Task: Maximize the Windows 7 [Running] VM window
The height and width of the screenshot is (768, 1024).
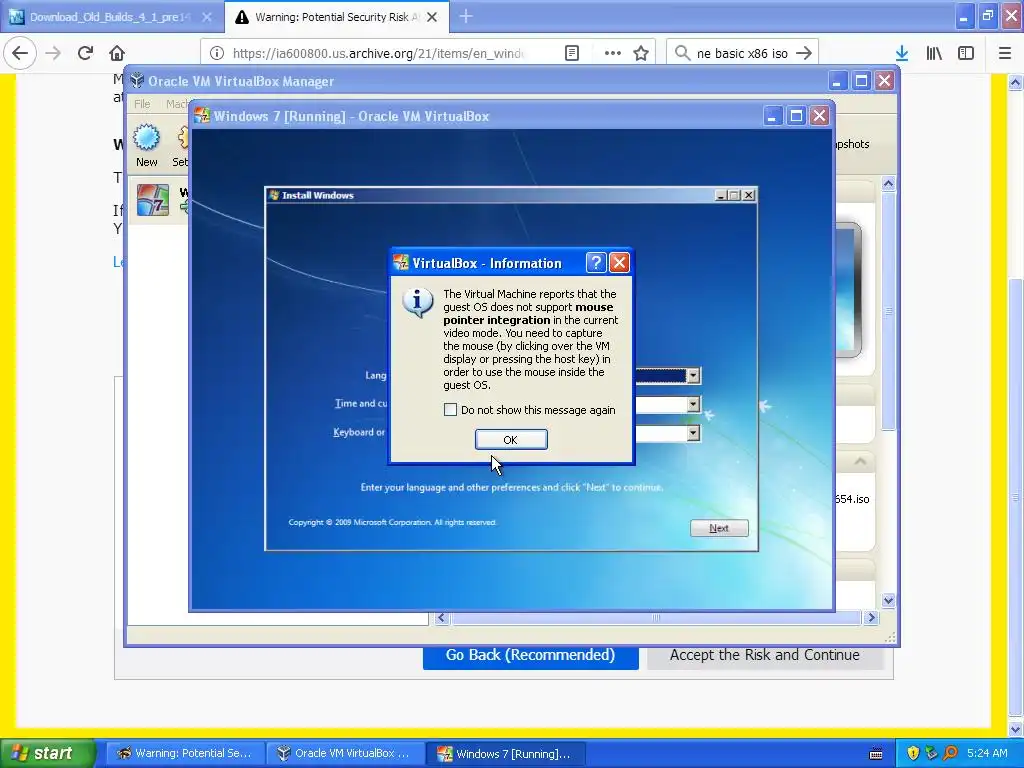Action: [x=796, y=116]
